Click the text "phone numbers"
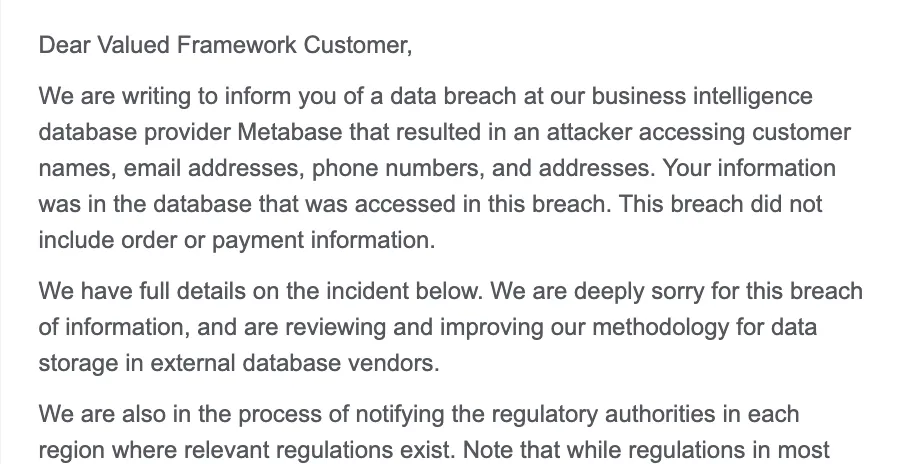Viewport: 899px width, 464px height. [x=397, y=169]
